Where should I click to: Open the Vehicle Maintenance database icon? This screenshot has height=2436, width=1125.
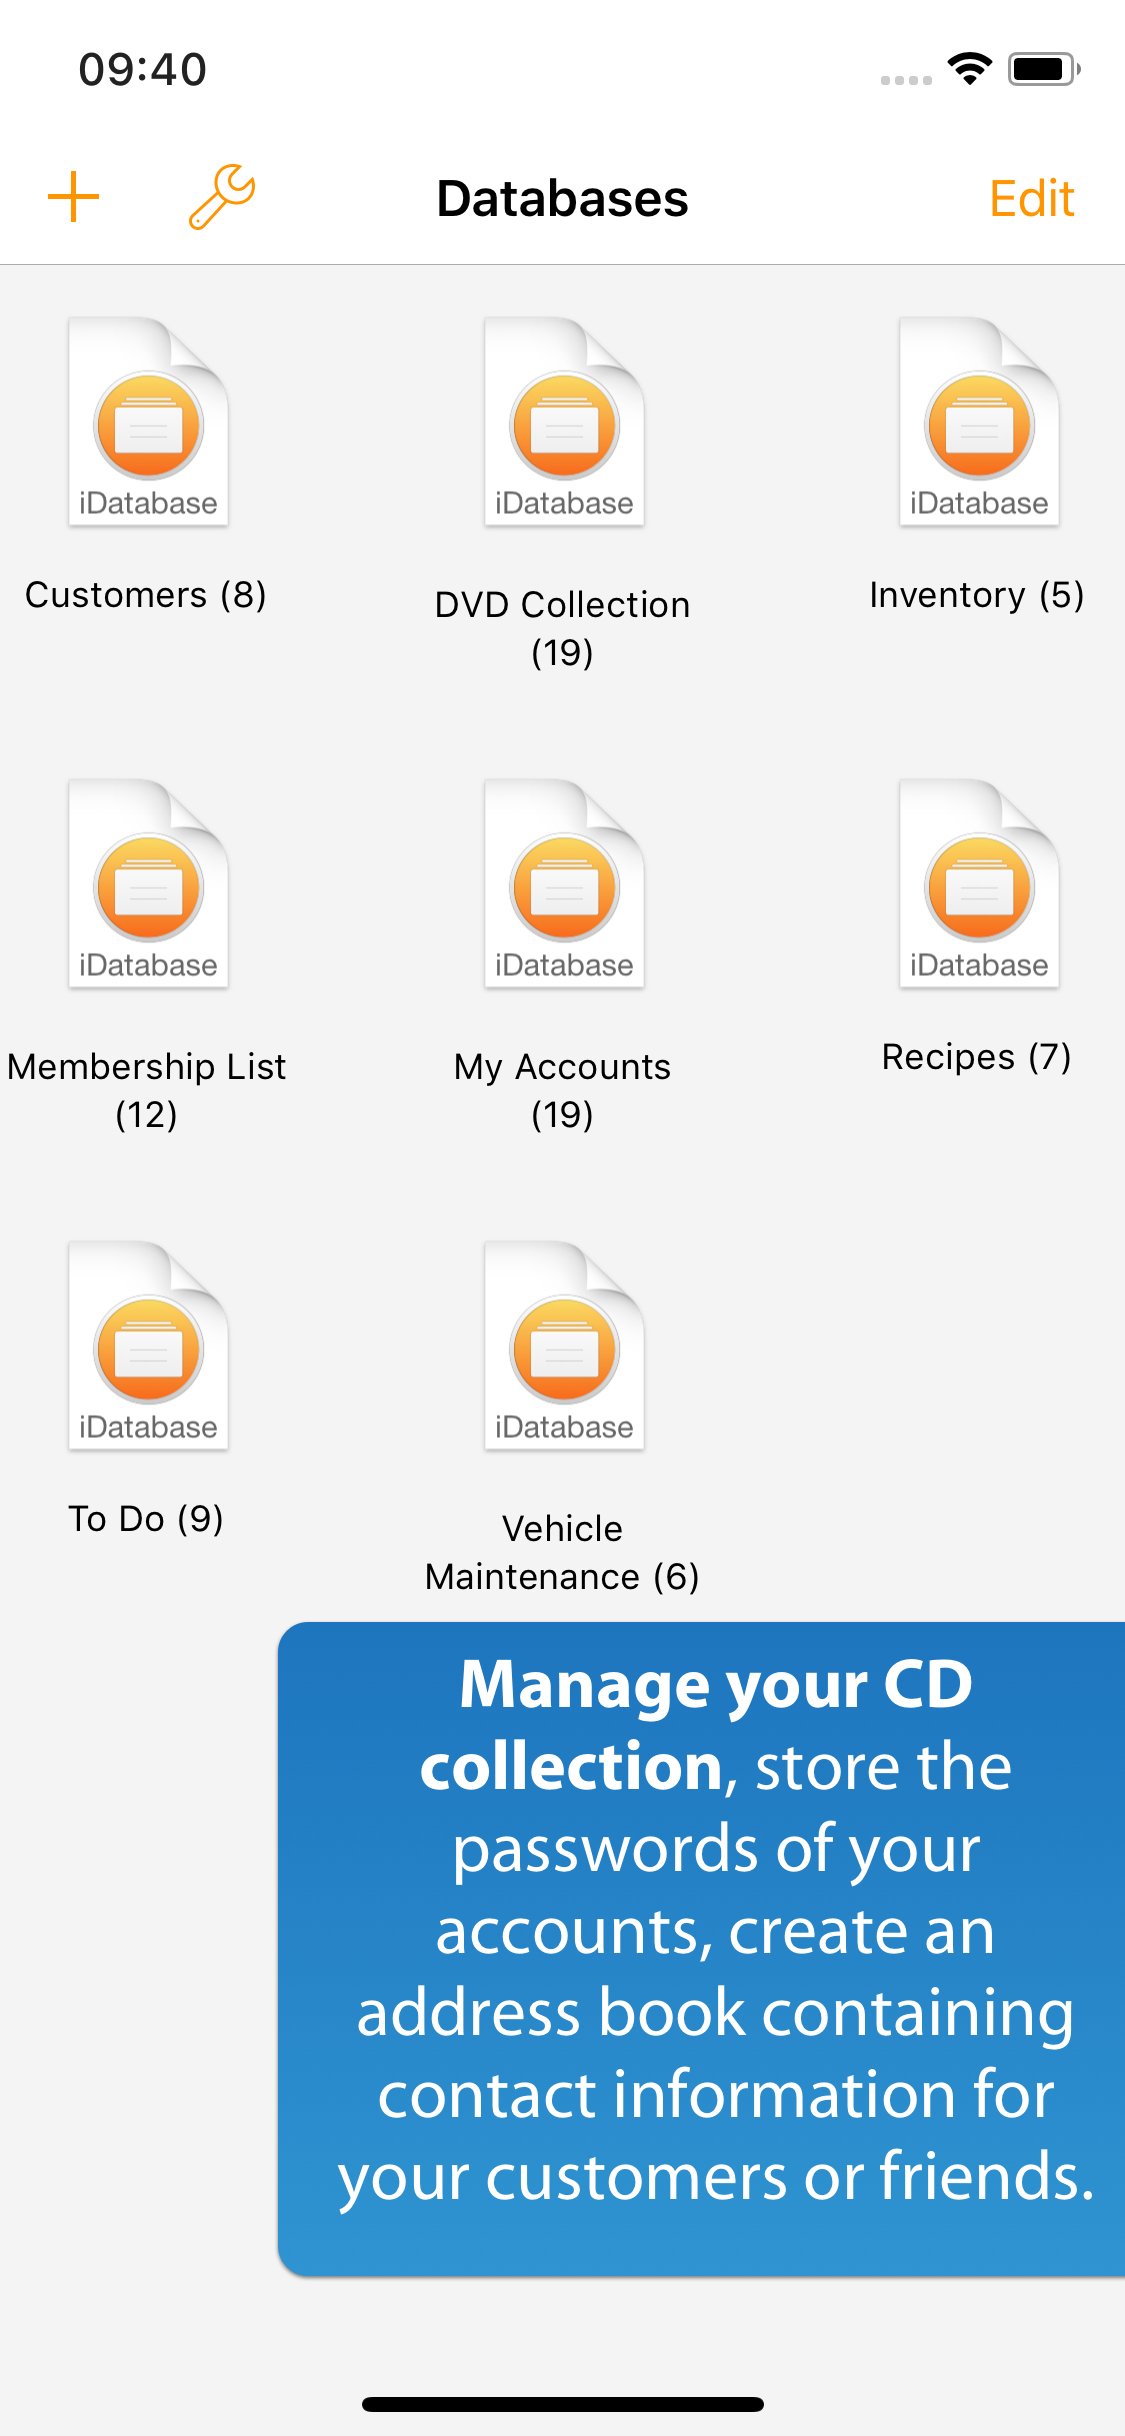coord(564,1345)
